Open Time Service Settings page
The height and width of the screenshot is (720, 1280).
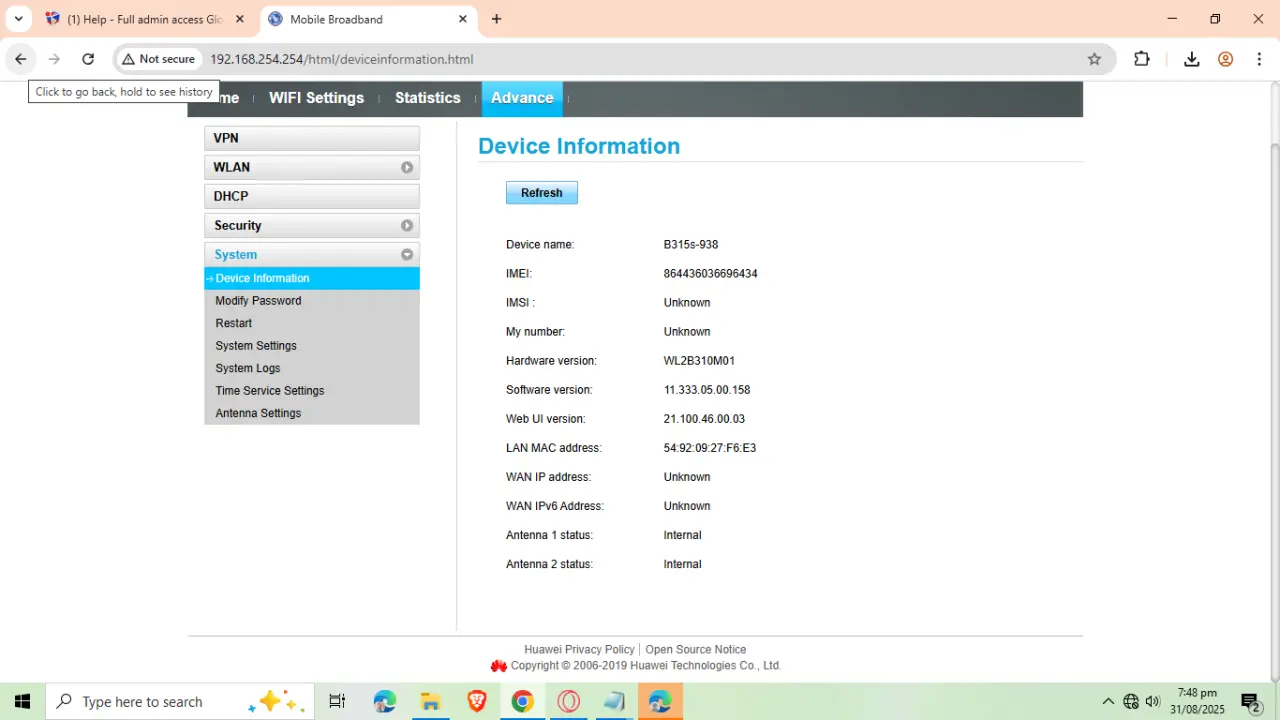pyautogui.click(x=270, y=391)
